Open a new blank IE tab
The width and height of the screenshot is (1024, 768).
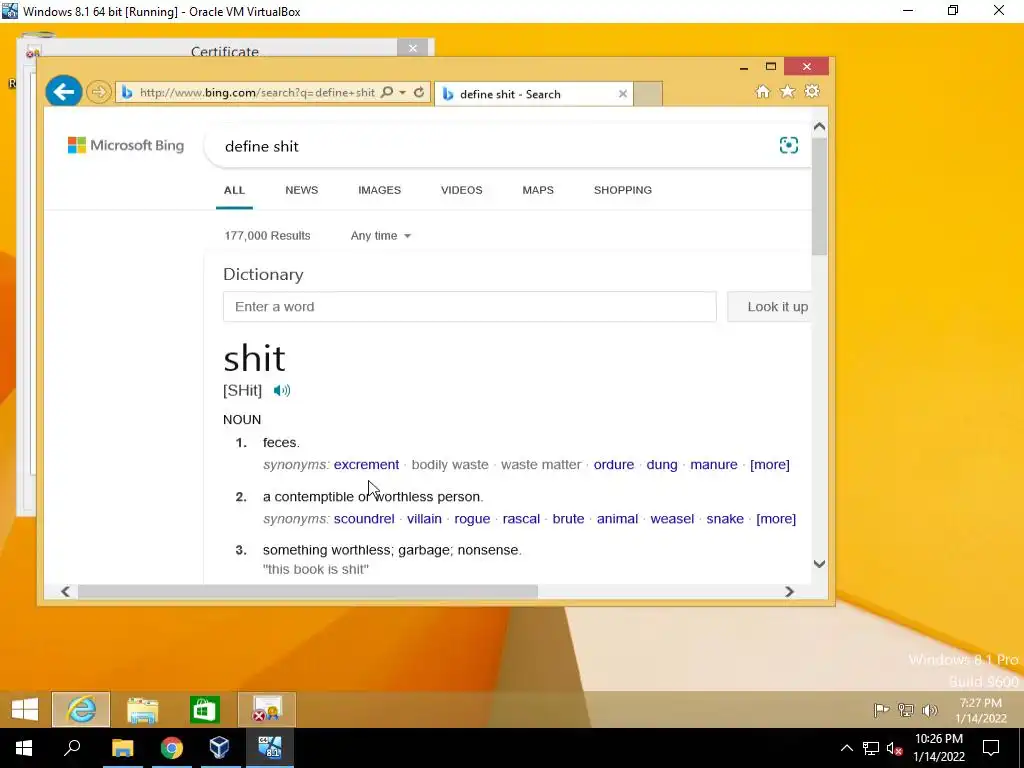point(648,94)
